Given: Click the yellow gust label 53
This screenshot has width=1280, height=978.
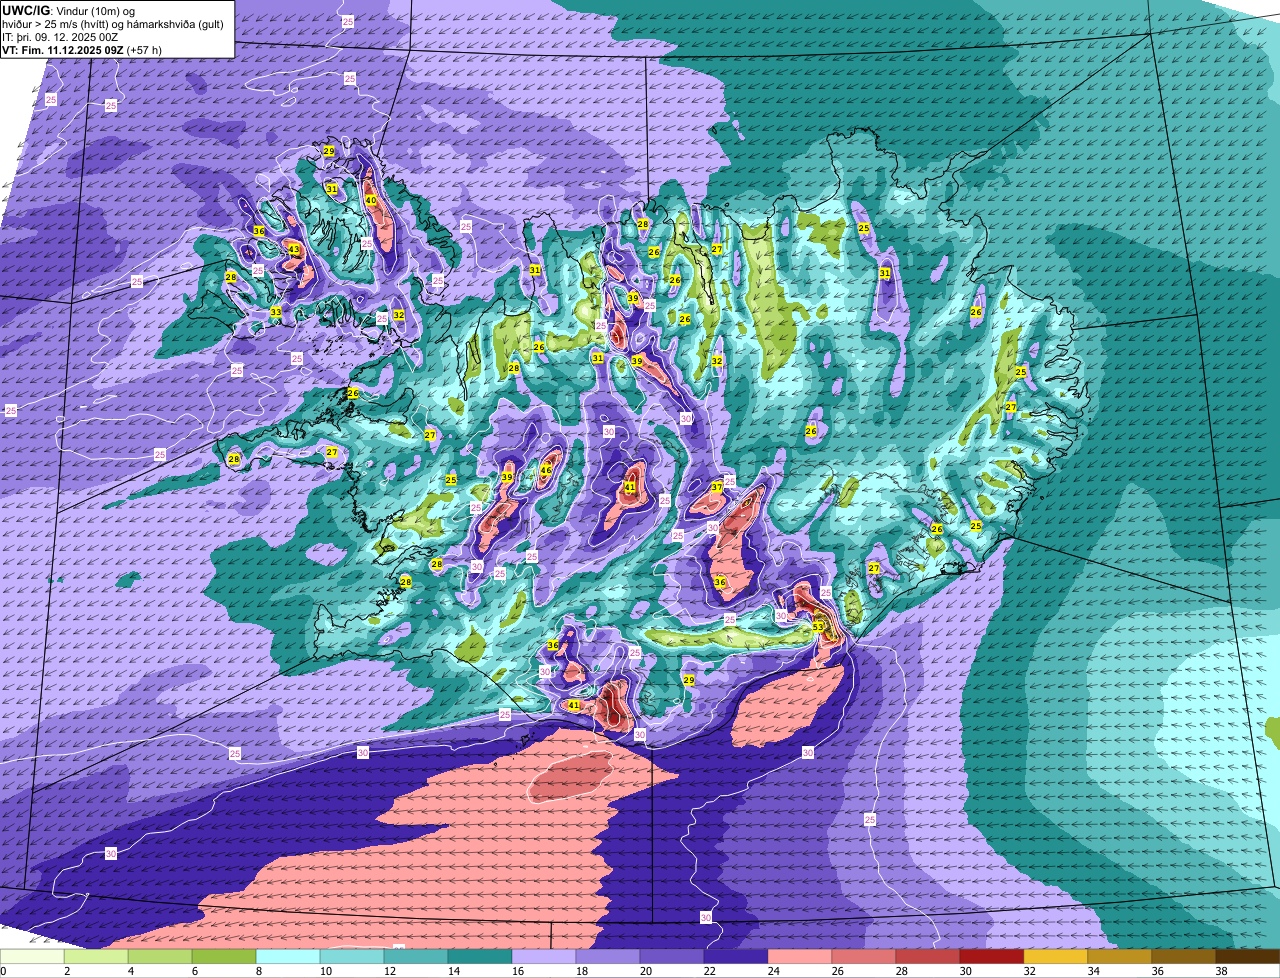Looking at the screenshot, I should pyautogui.click(x=818, y=627).
